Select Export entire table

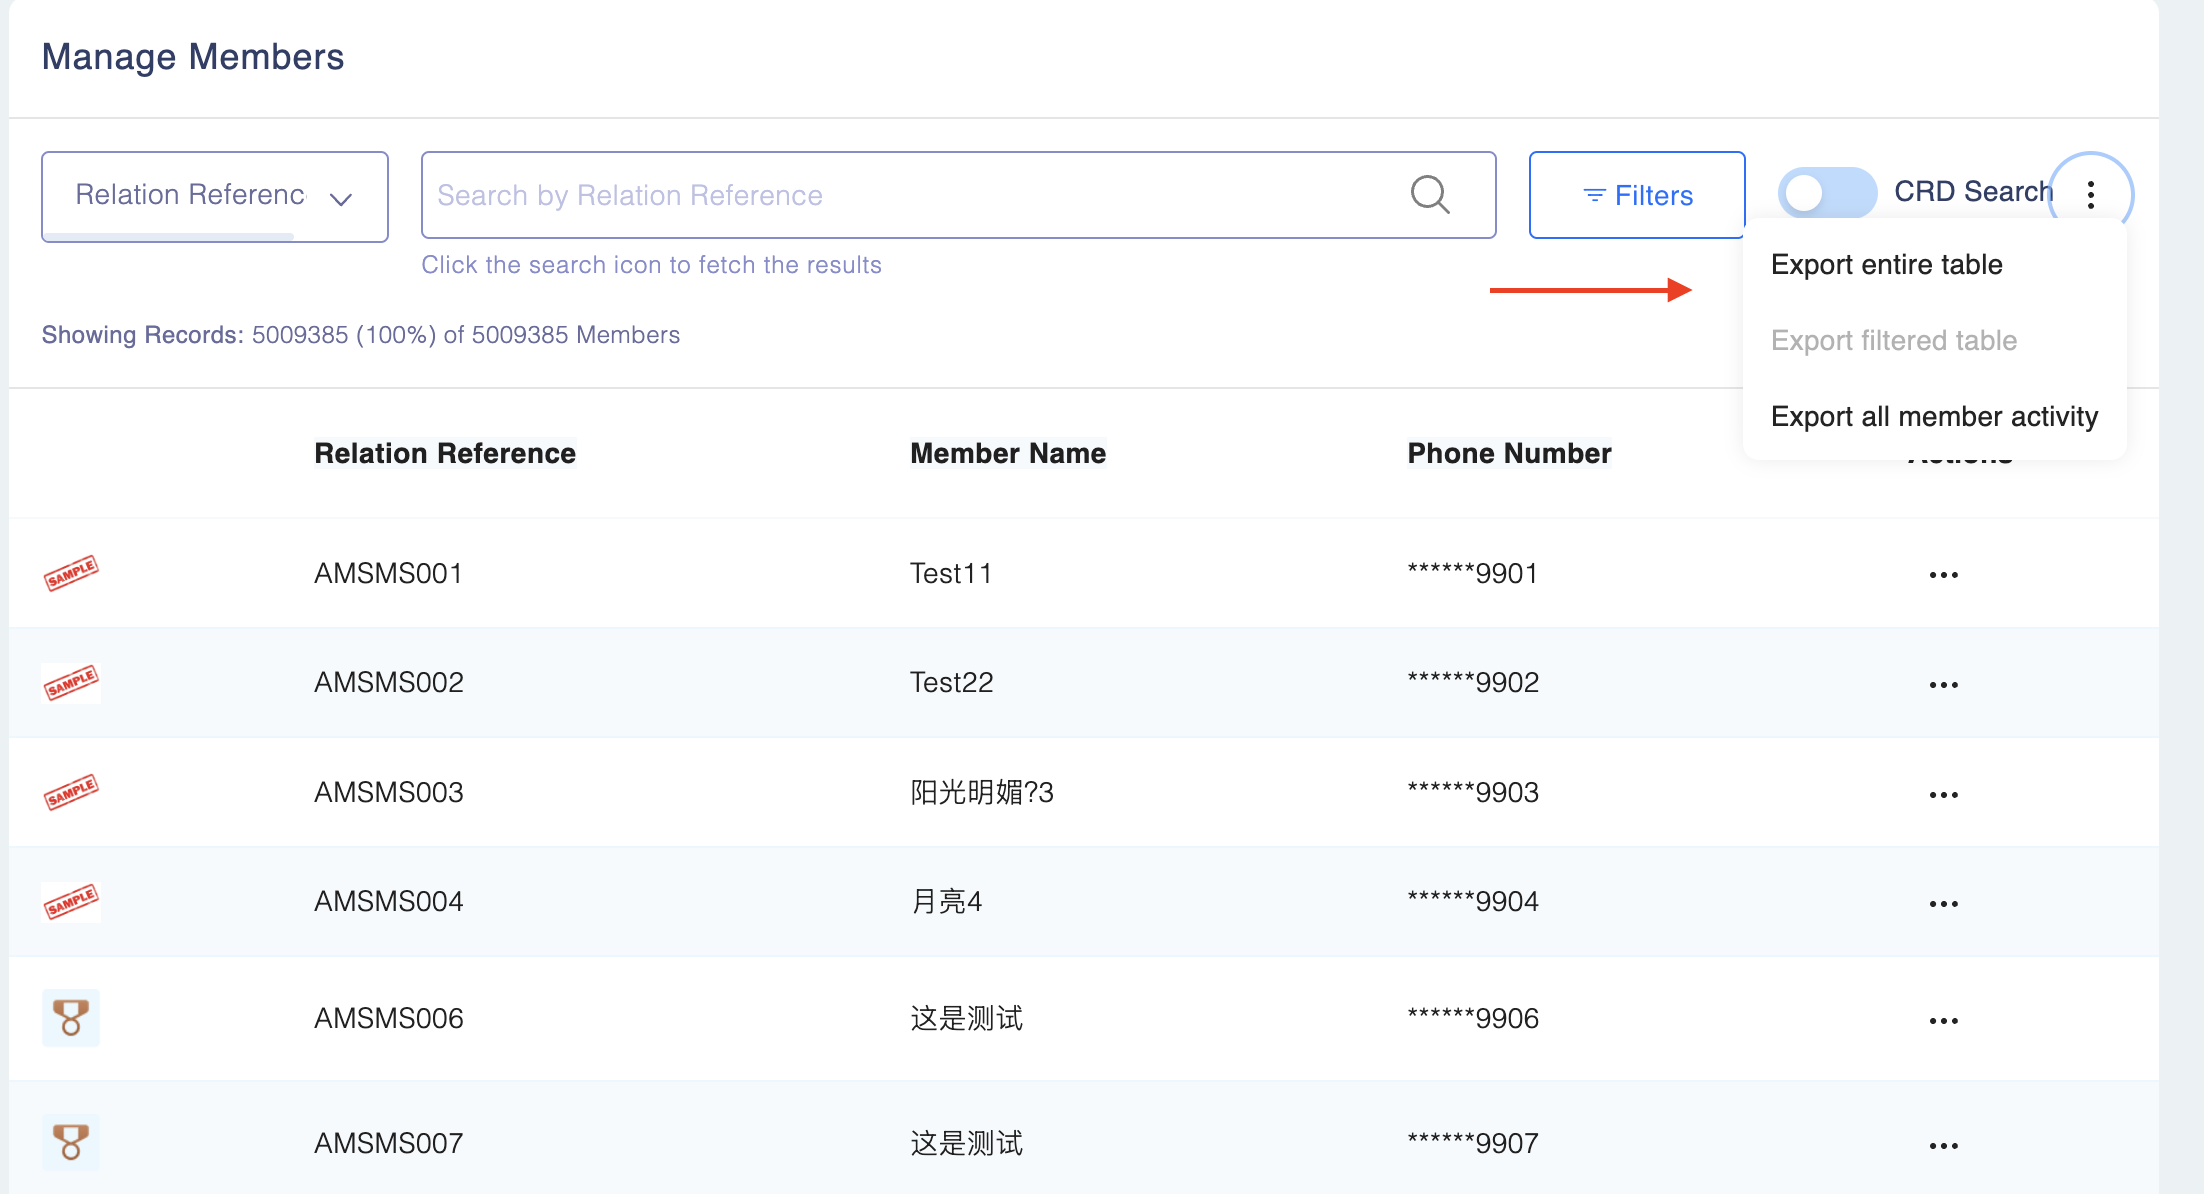pyautogui.click(x=1886, y=265)
